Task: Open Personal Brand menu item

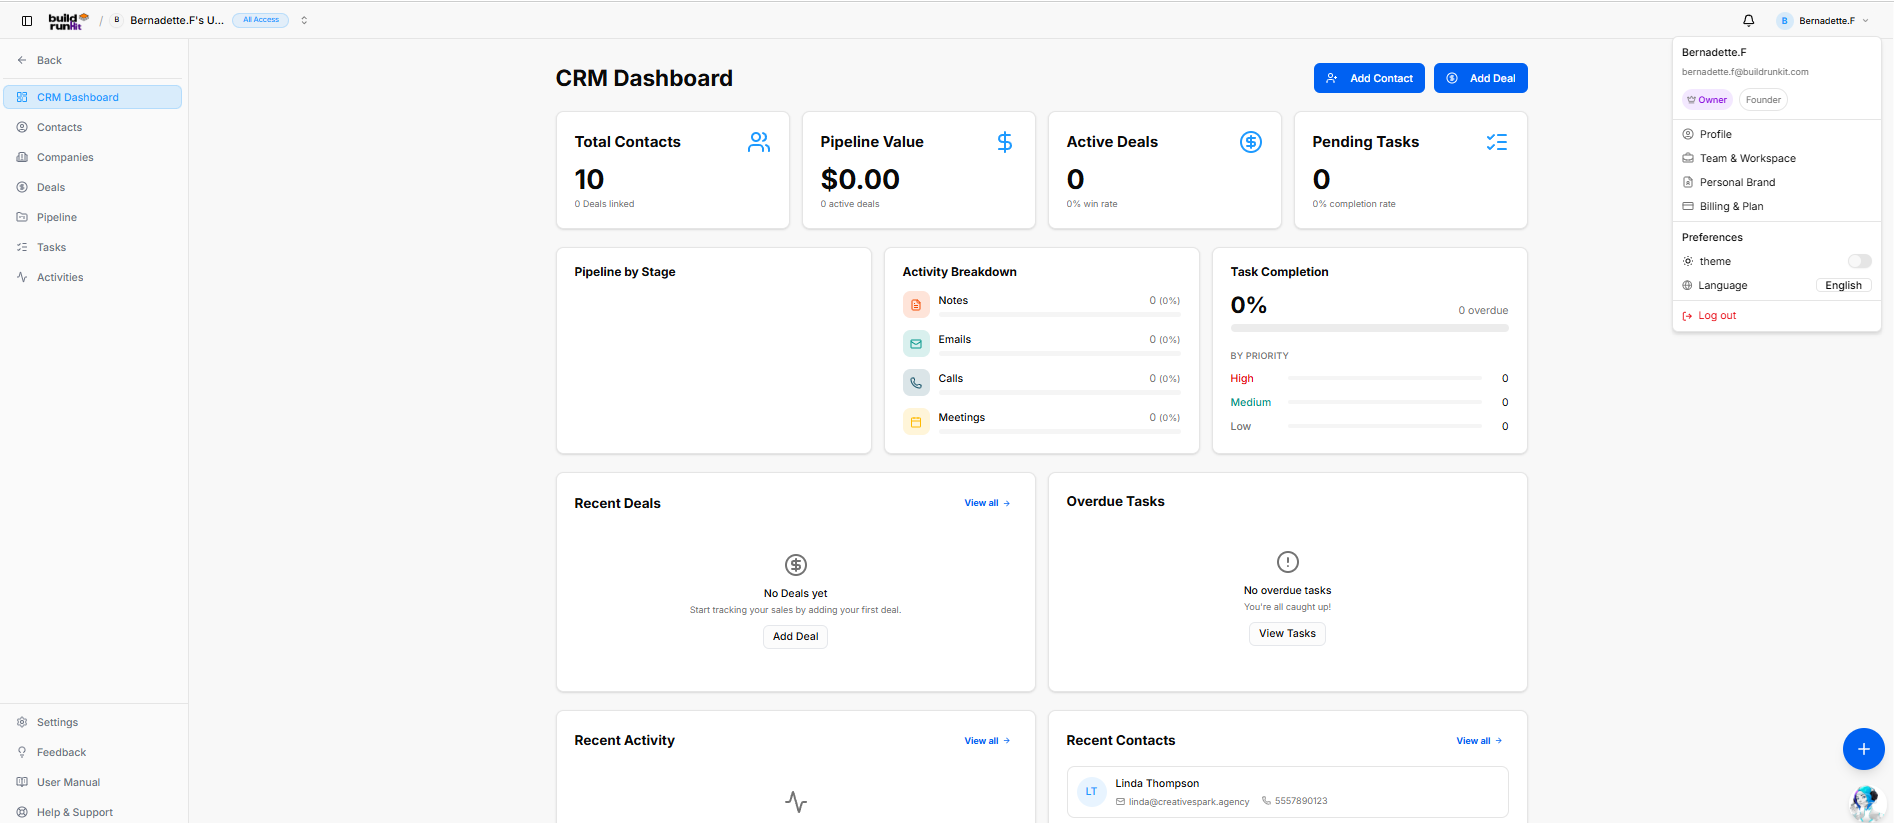Action: (1776, 182)
